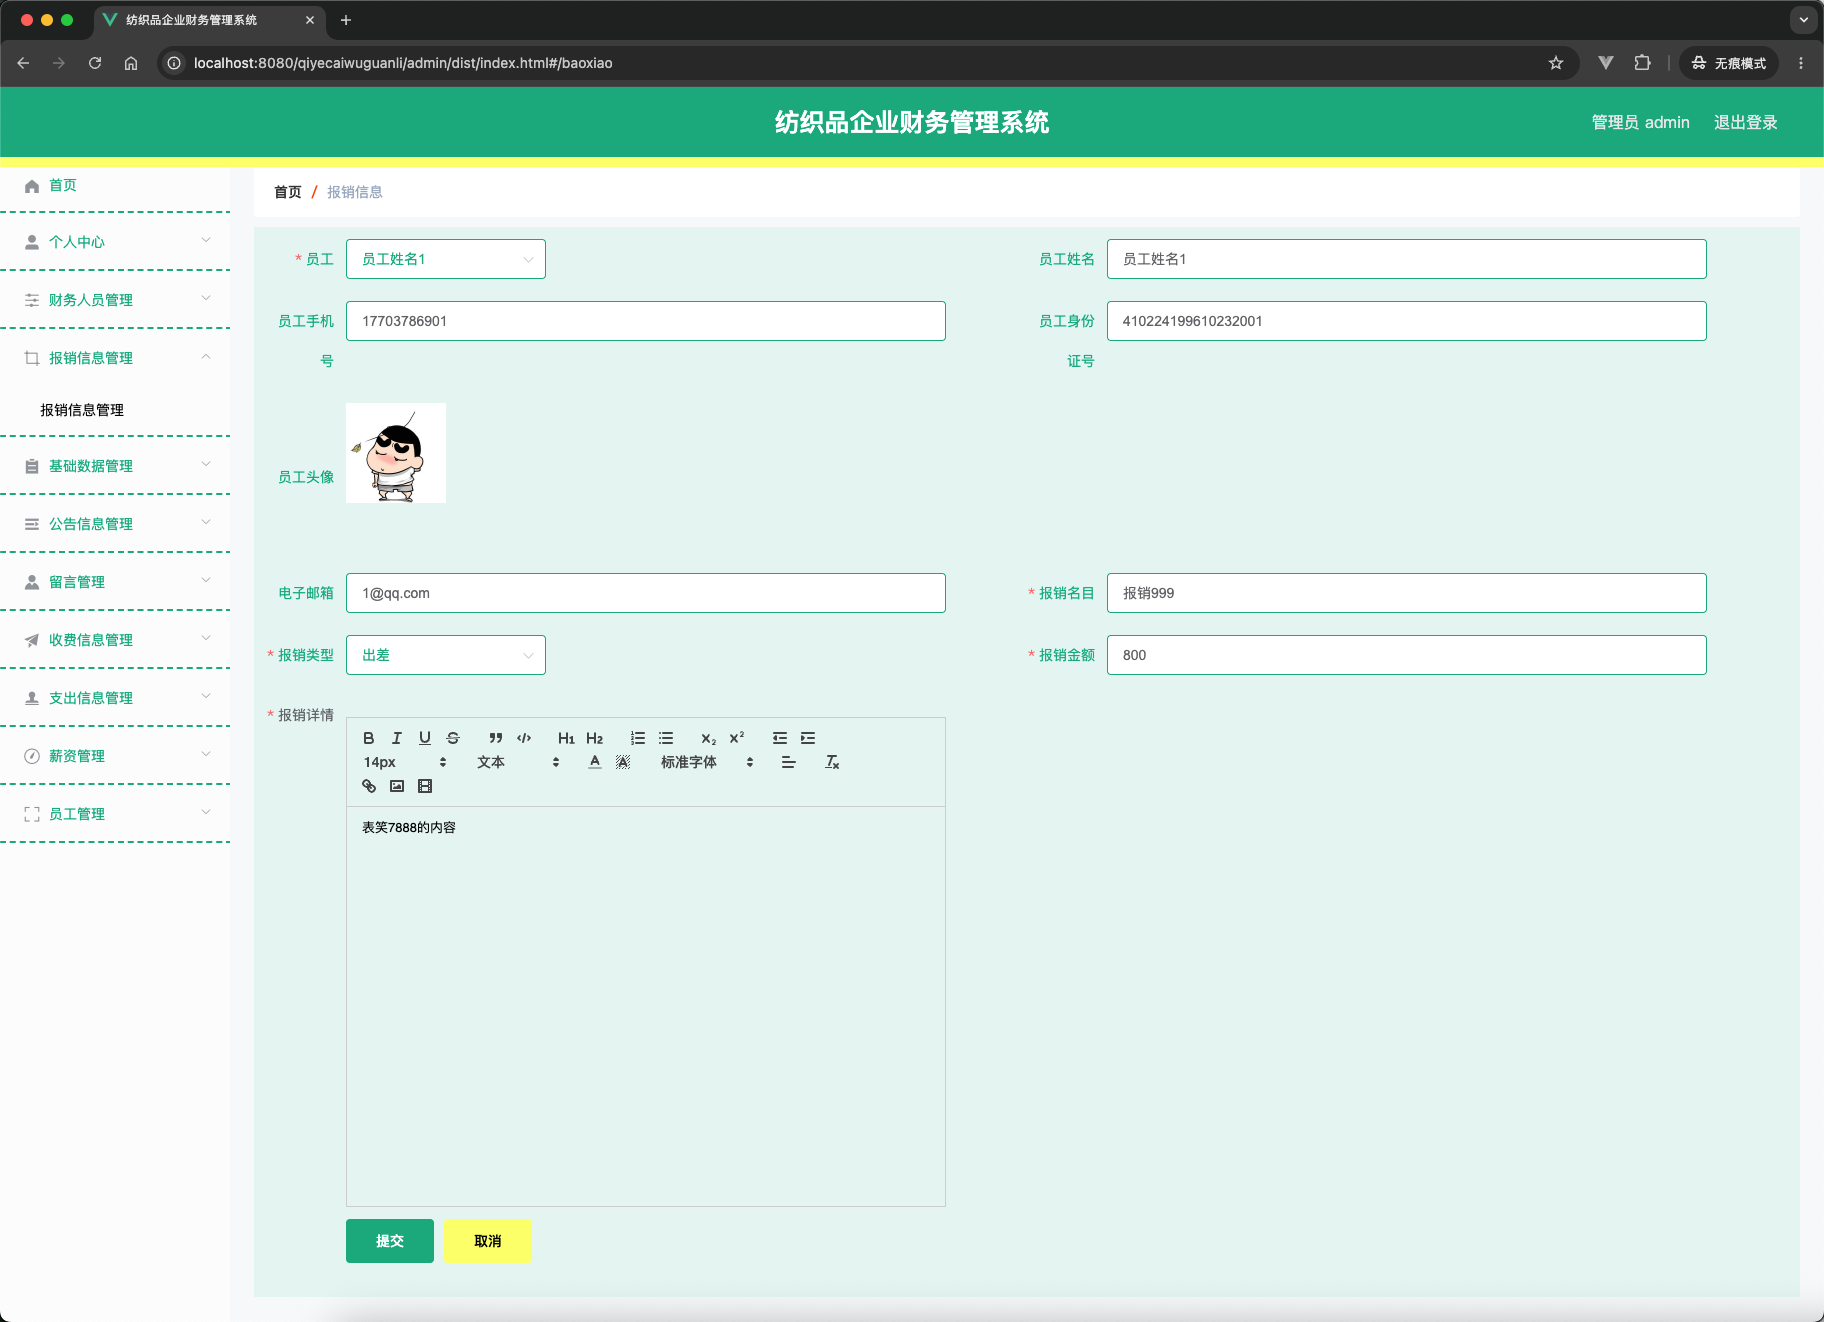Screen dimensions: 1824x1322
Task: Insert a code block in editor
Action: coord(524,738)
